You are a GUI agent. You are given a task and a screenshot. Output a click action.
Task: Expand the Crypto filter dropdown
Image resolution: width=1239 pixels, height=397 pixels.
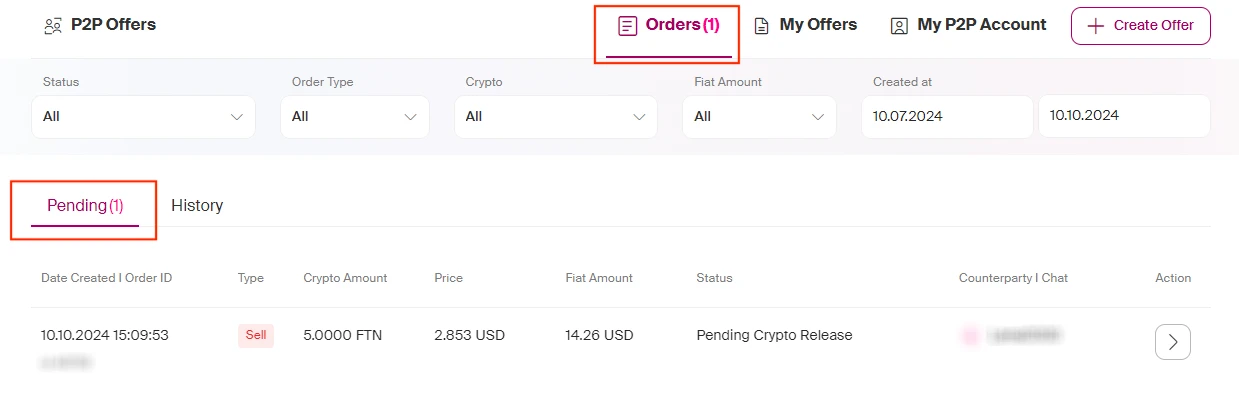[x=556, y=117]
